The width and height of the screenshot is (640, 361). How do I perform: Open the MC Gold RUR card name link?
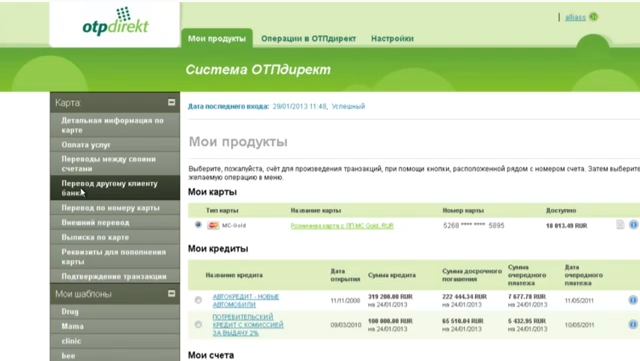coord(342,225)
